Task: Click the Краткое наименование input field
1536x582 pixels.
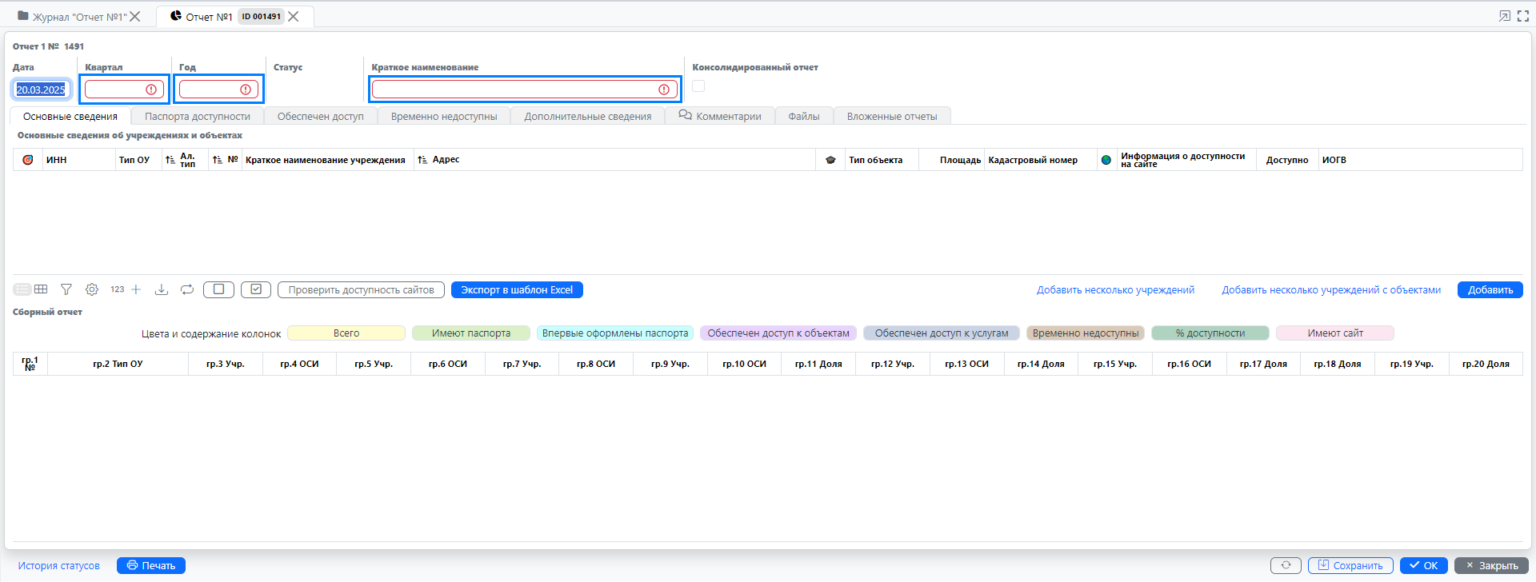Action: [x=515, y=89]
